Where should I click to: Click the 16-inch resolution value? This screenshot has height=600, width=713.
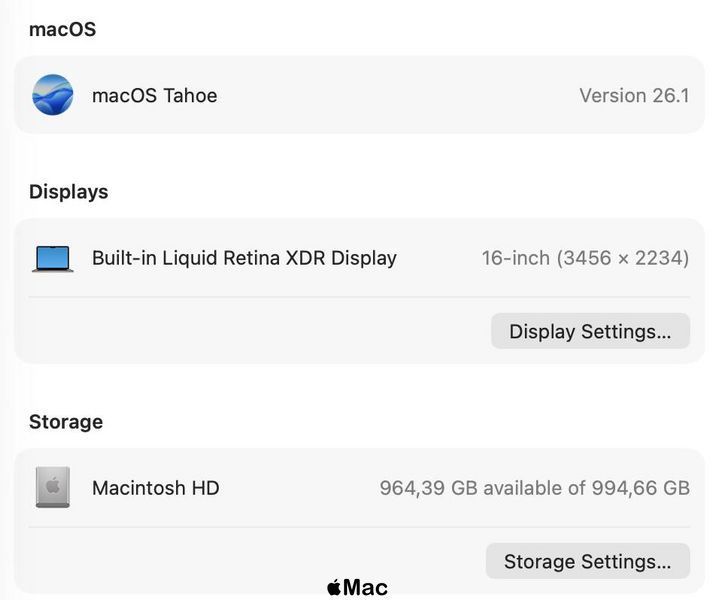586,258
